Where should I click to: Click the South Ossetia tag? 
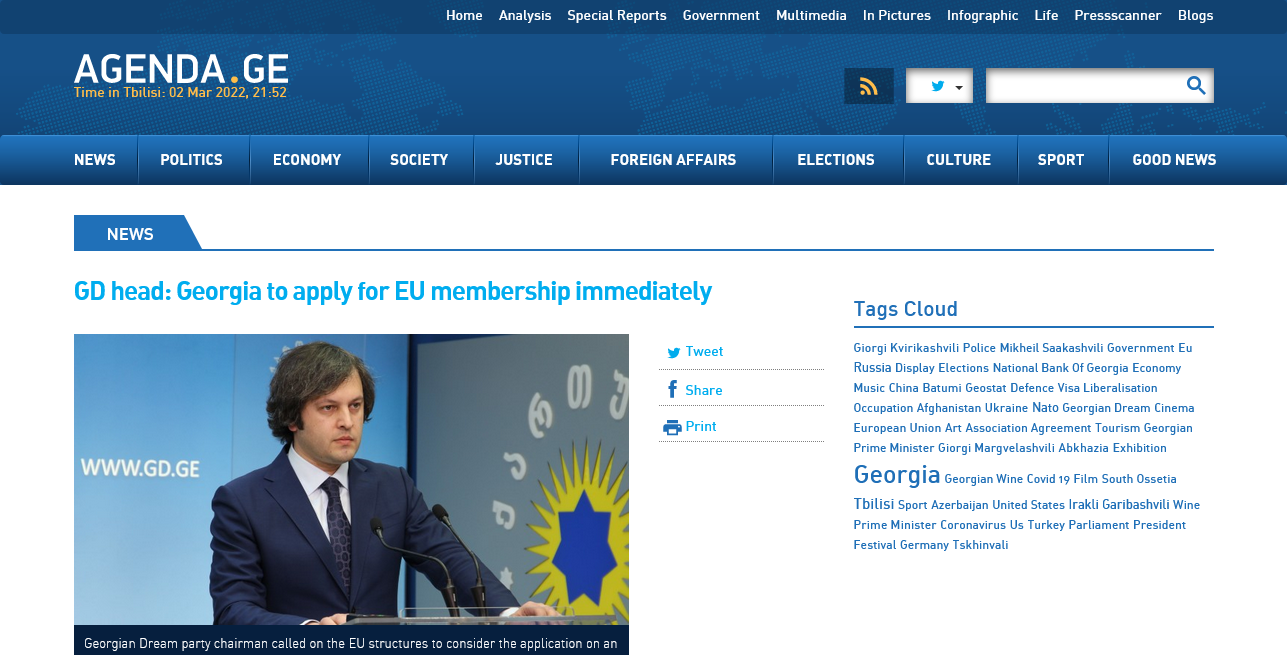(x=1139, y=480)
